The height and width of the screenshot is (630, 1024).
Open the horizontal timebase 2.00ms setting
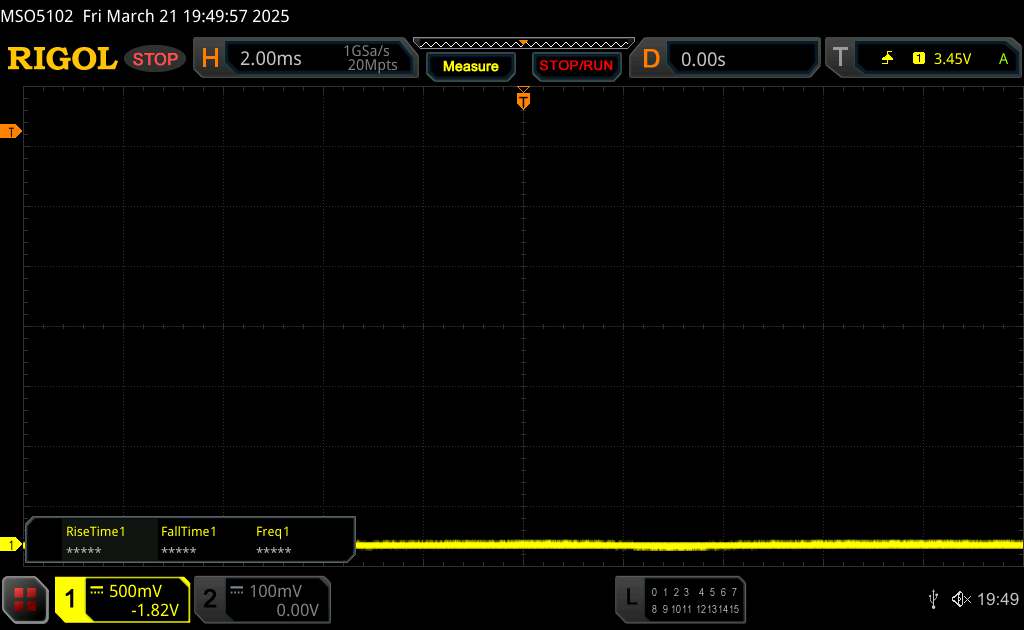click(305, 58)
